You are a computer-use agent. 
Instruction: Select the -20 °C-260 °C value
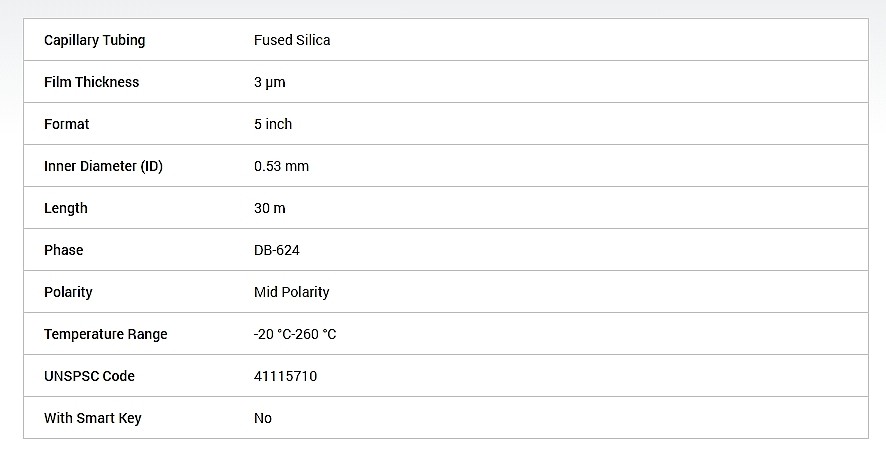295,334
